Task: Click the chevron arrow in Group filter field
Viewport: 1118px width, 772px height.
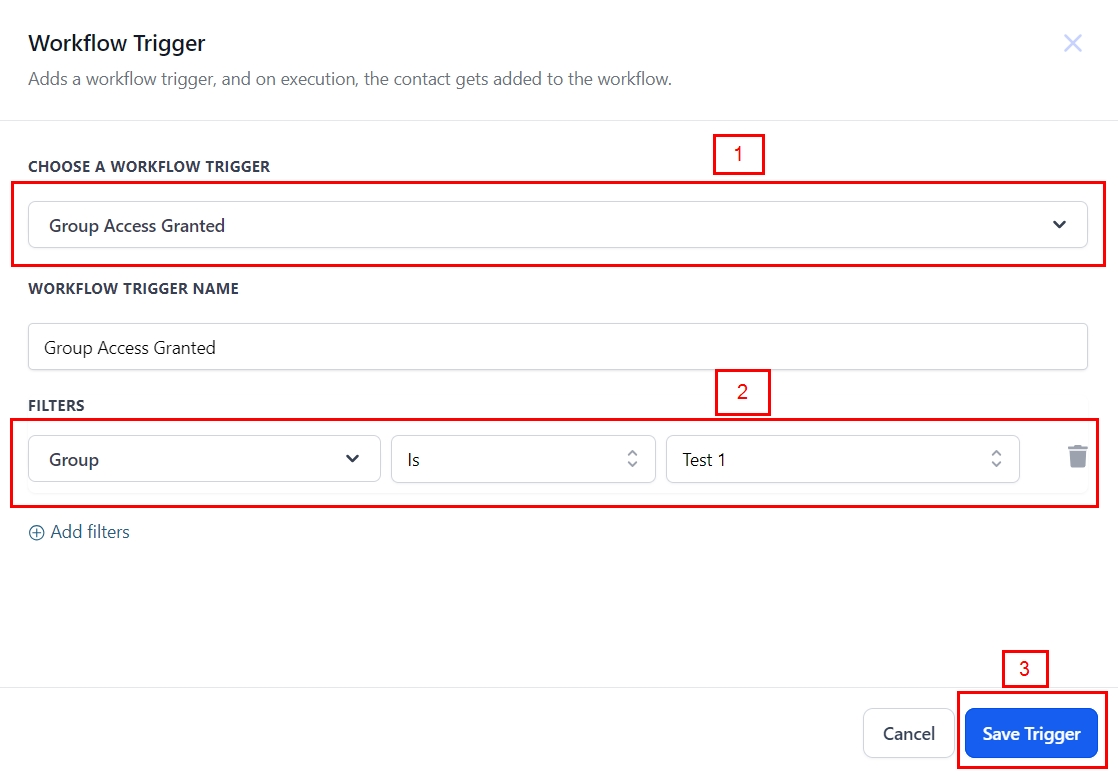Action: pyautogui.click(x=352, y=459)
